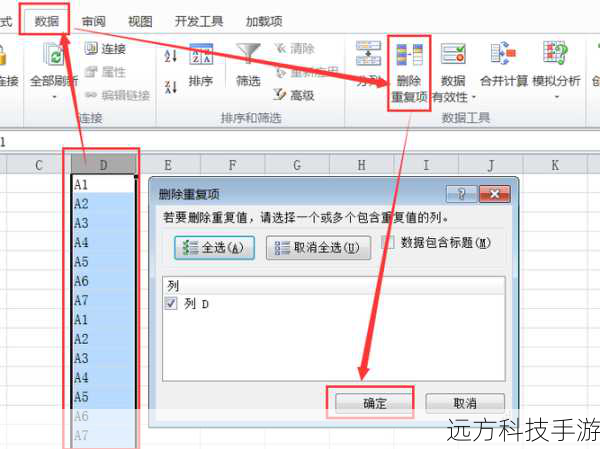Toggle the 筛选 filter funnel
Image resolution: width=600 pixels, height=449 pixels.
click(x=248, y=65)
